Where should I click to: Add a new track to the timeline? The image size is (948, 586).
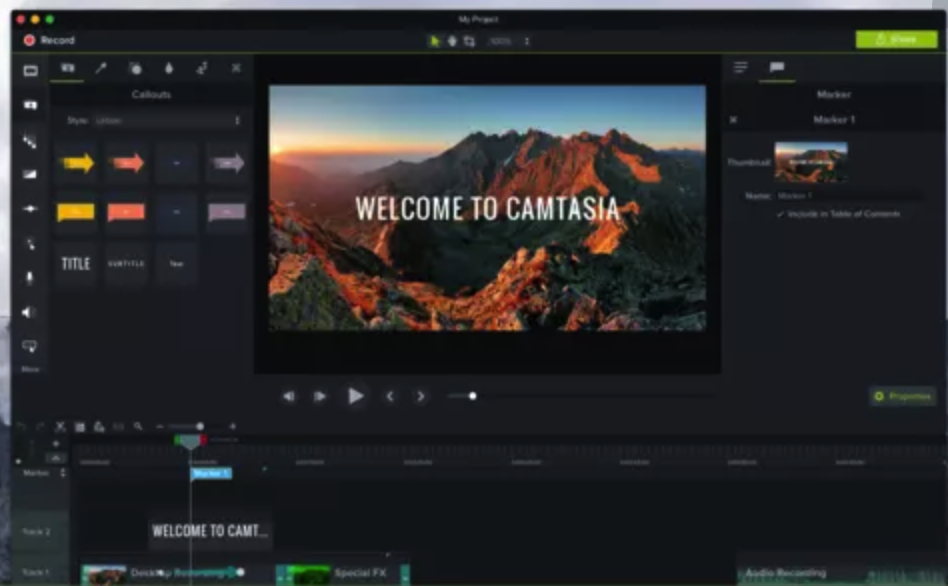coord(56,444)
